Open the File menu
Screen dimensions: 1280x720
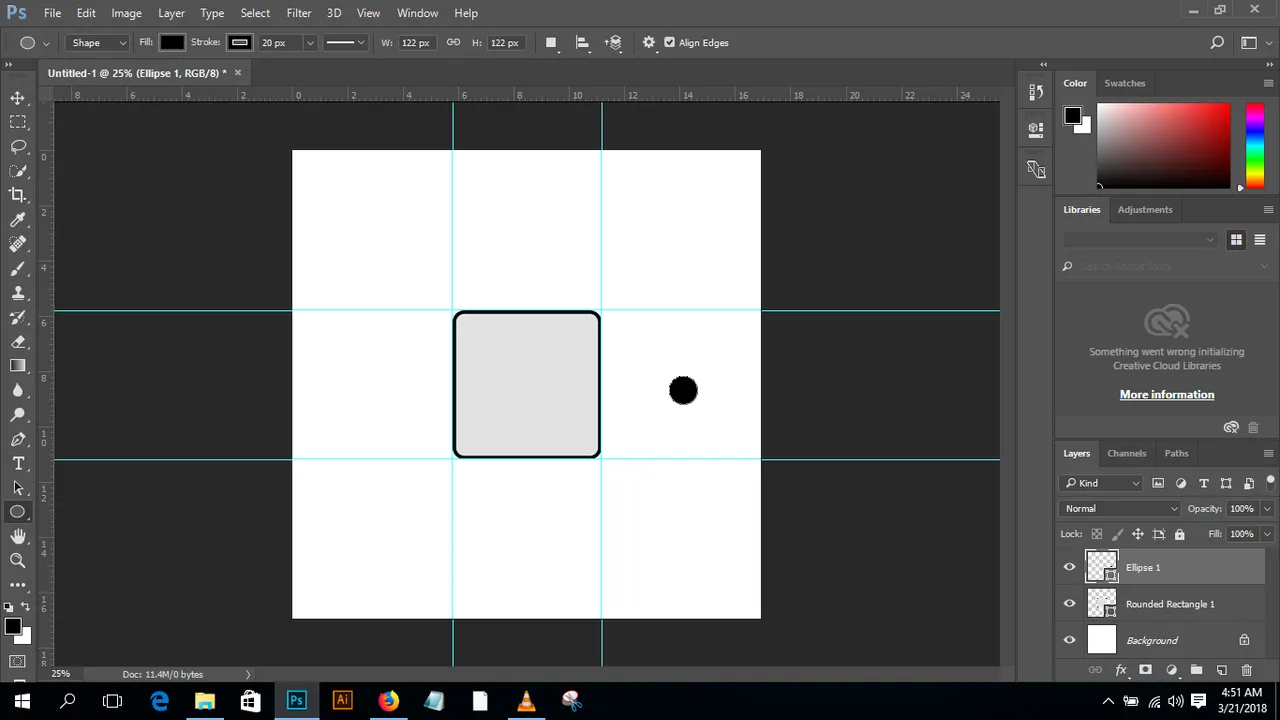[x=52, y=13]
